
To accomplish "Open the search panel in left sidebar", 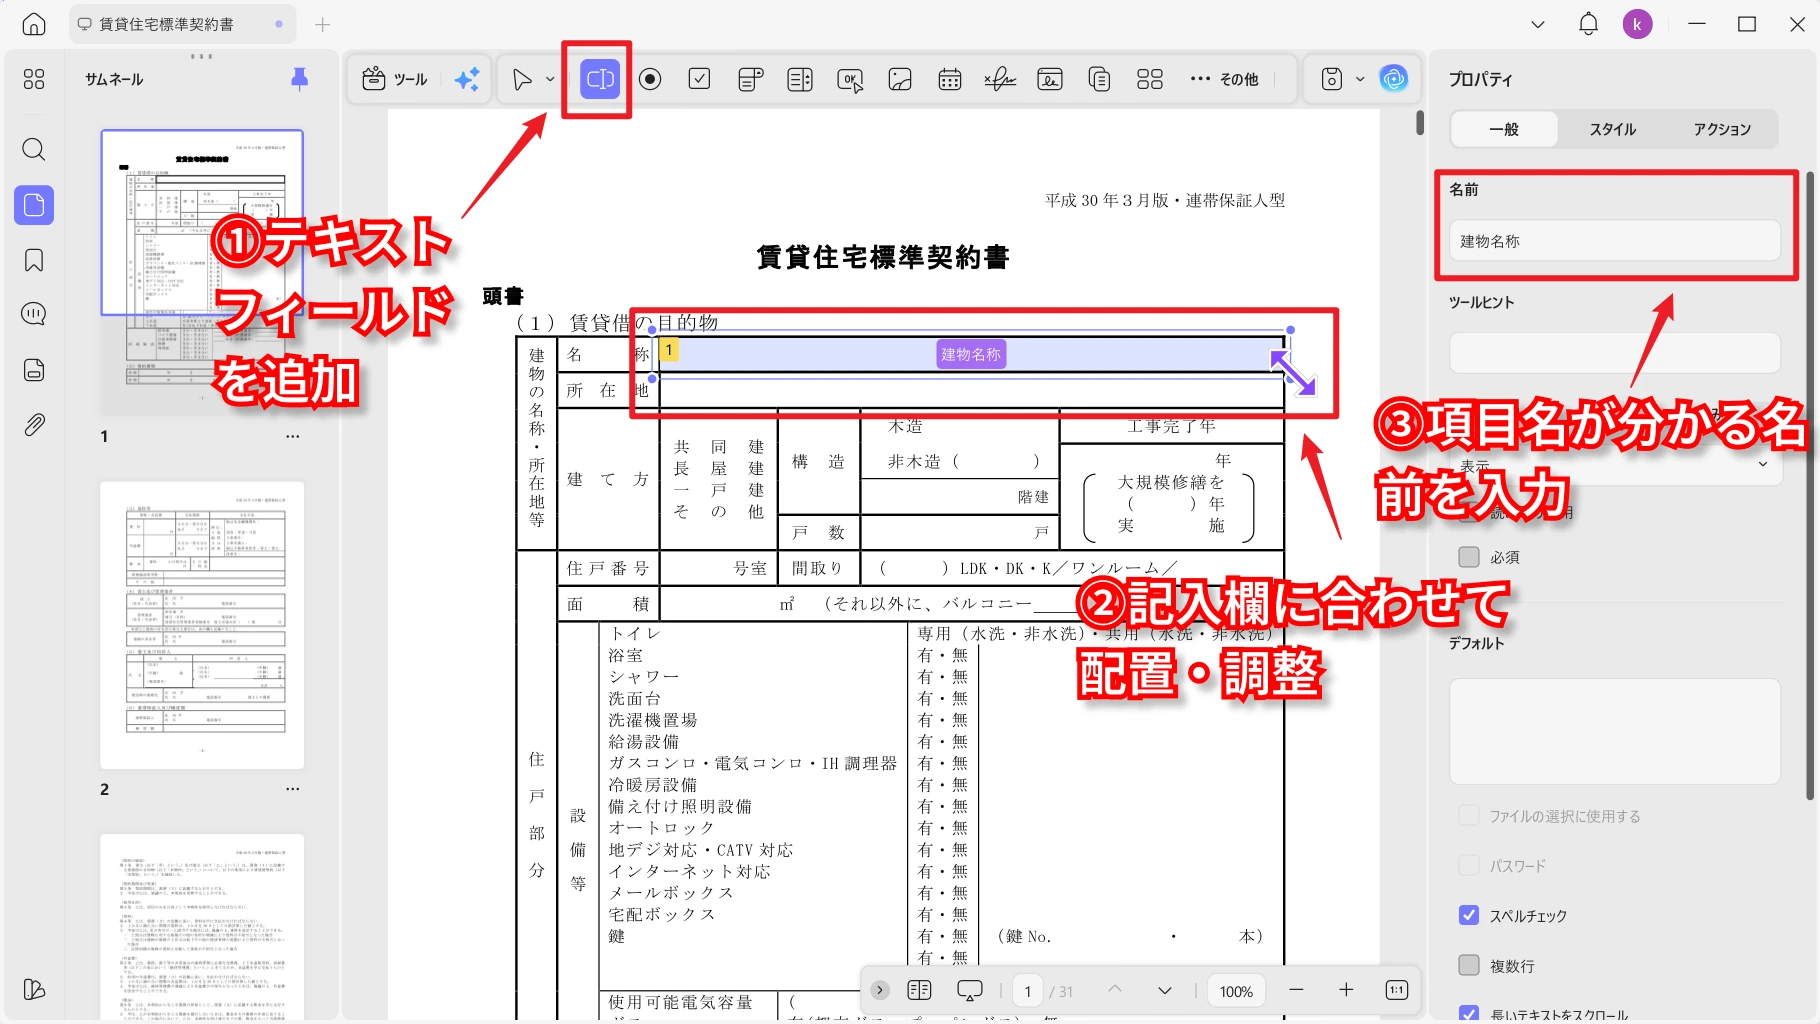I will tap(34, 150).
